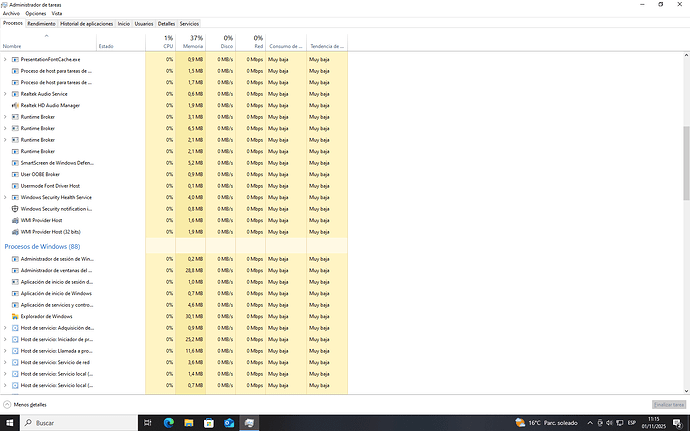Expand the Windows Security Health Service row
690x431 pixels.
coord(5,197)
